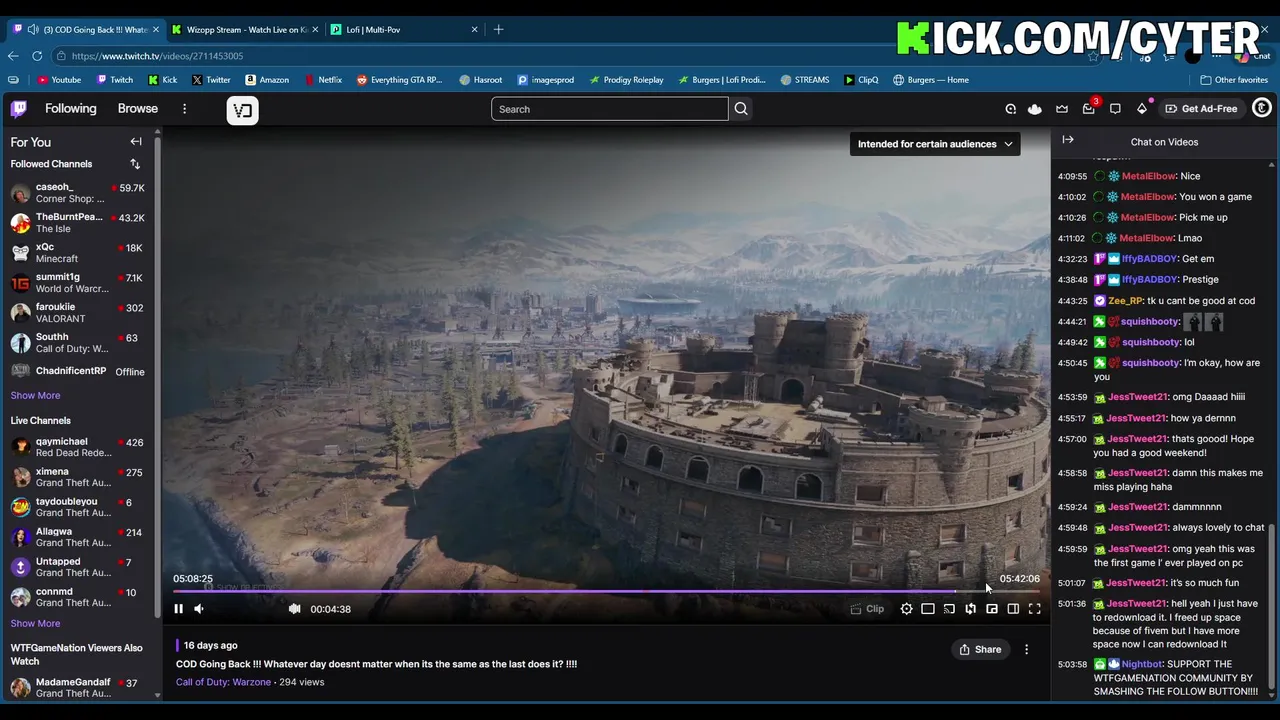1280x720 pixels.
Task: Go to the Following page
Action: tap(71, 109)
